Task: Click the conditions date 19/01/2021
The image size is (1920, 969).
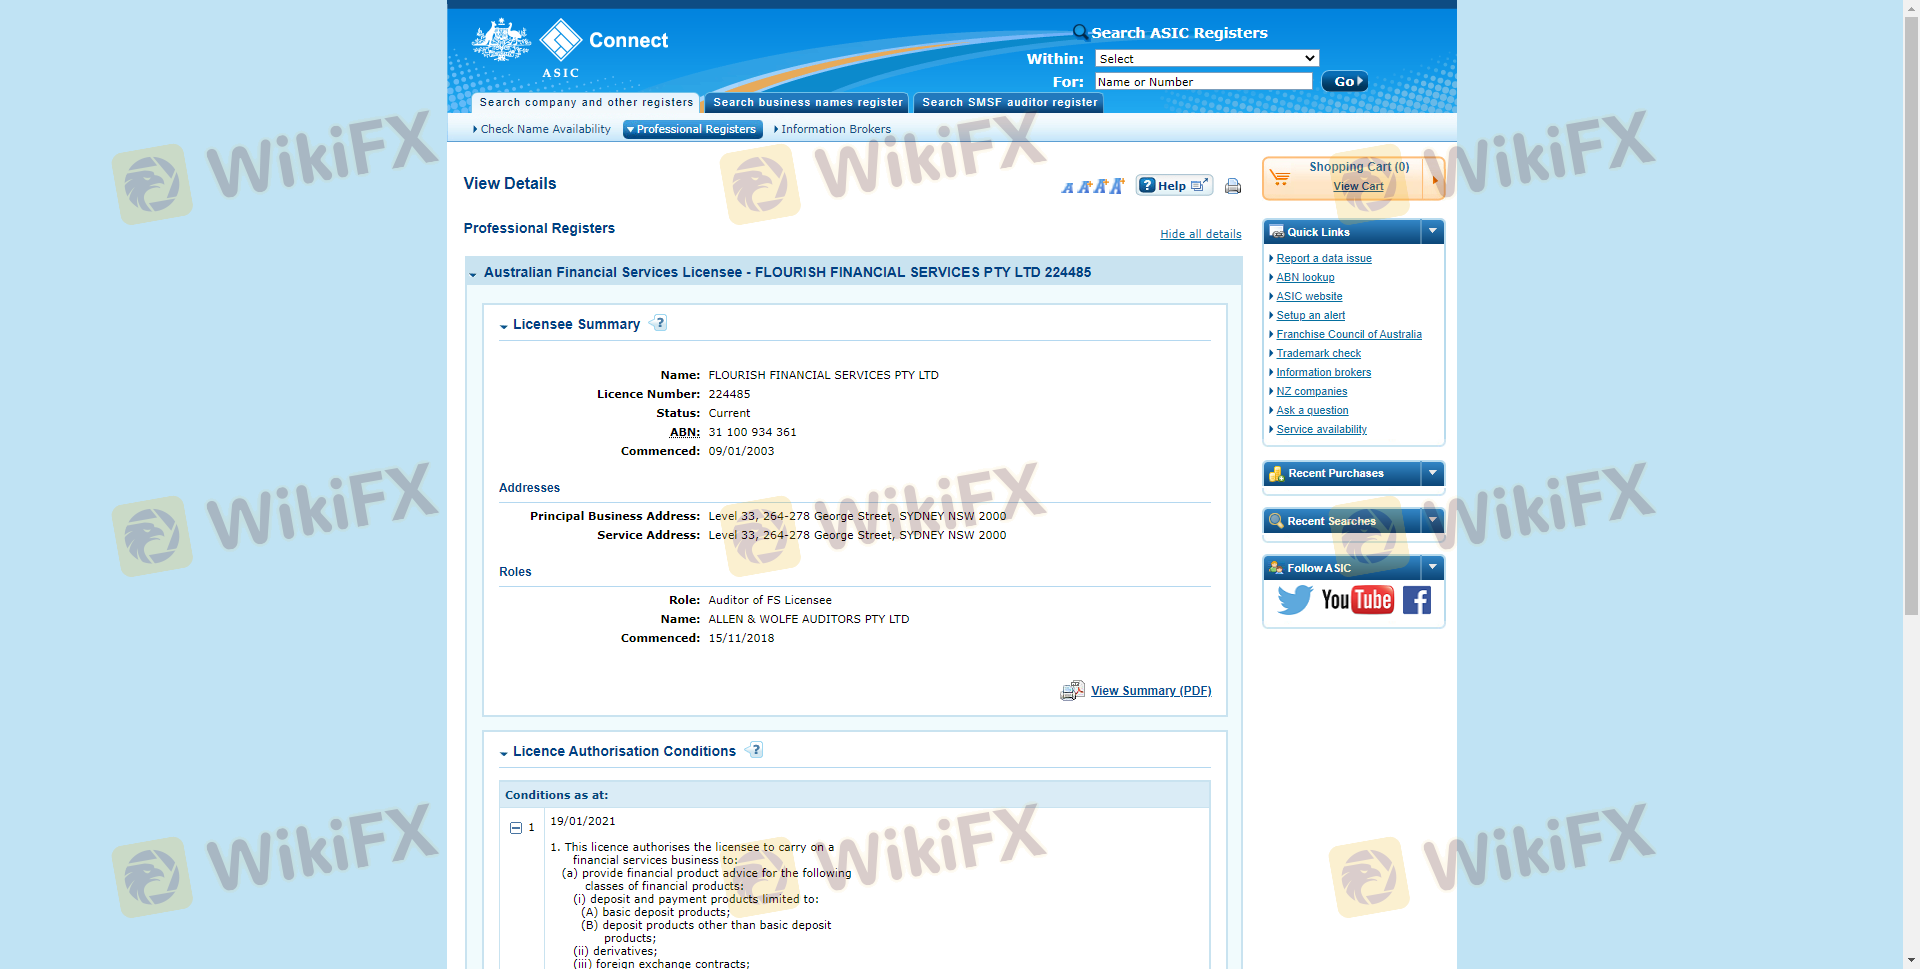Action: point(583,821)
